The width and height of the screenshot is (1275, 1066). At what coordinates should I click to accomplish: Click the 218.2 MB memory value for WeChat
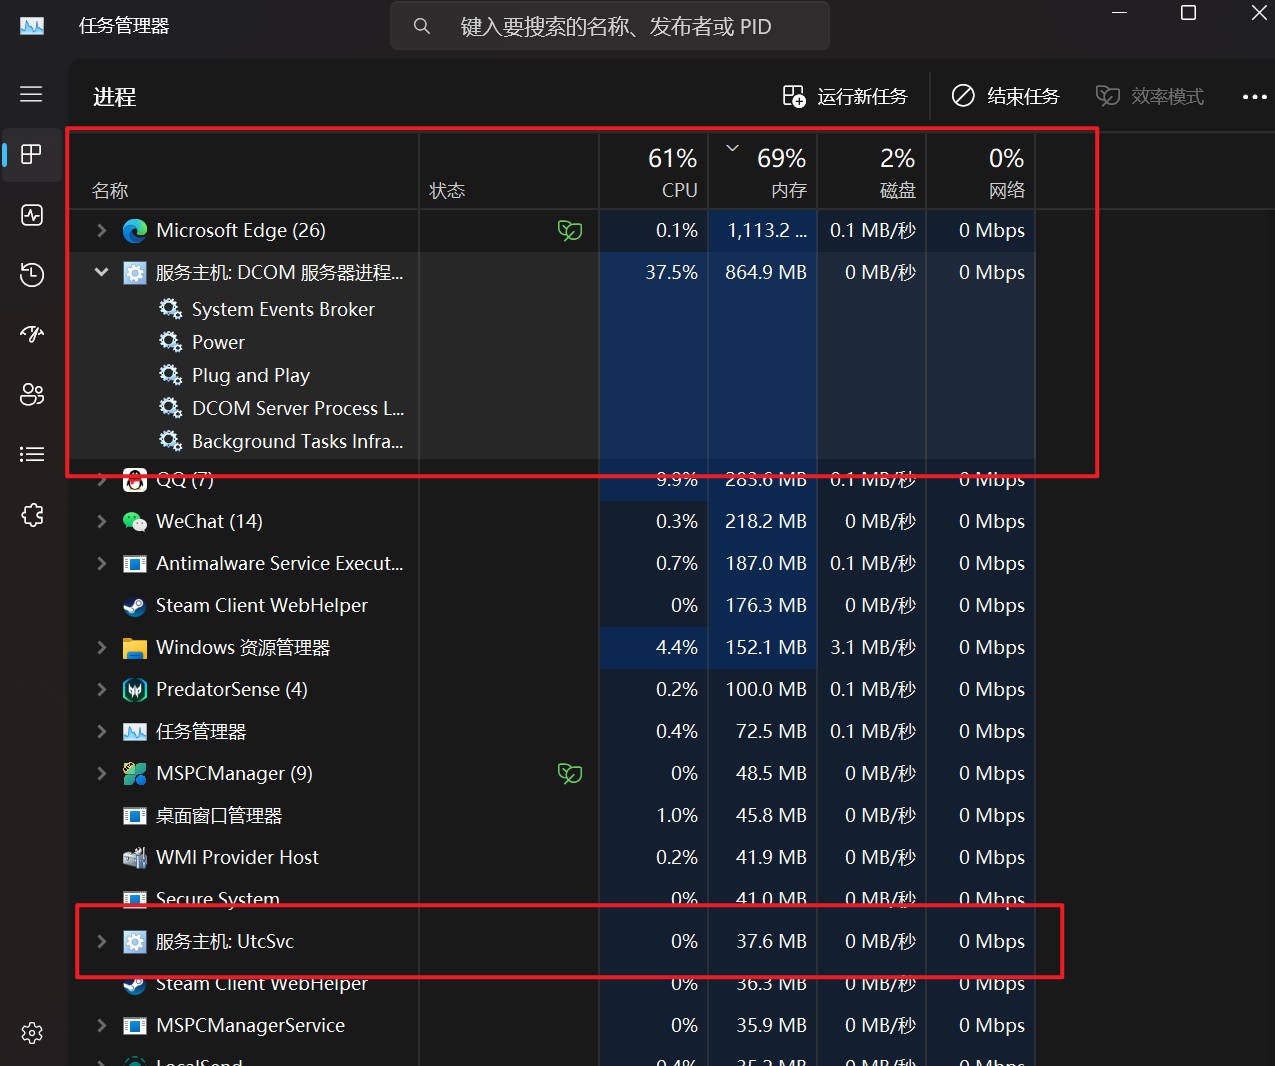[x=765, y=521]
